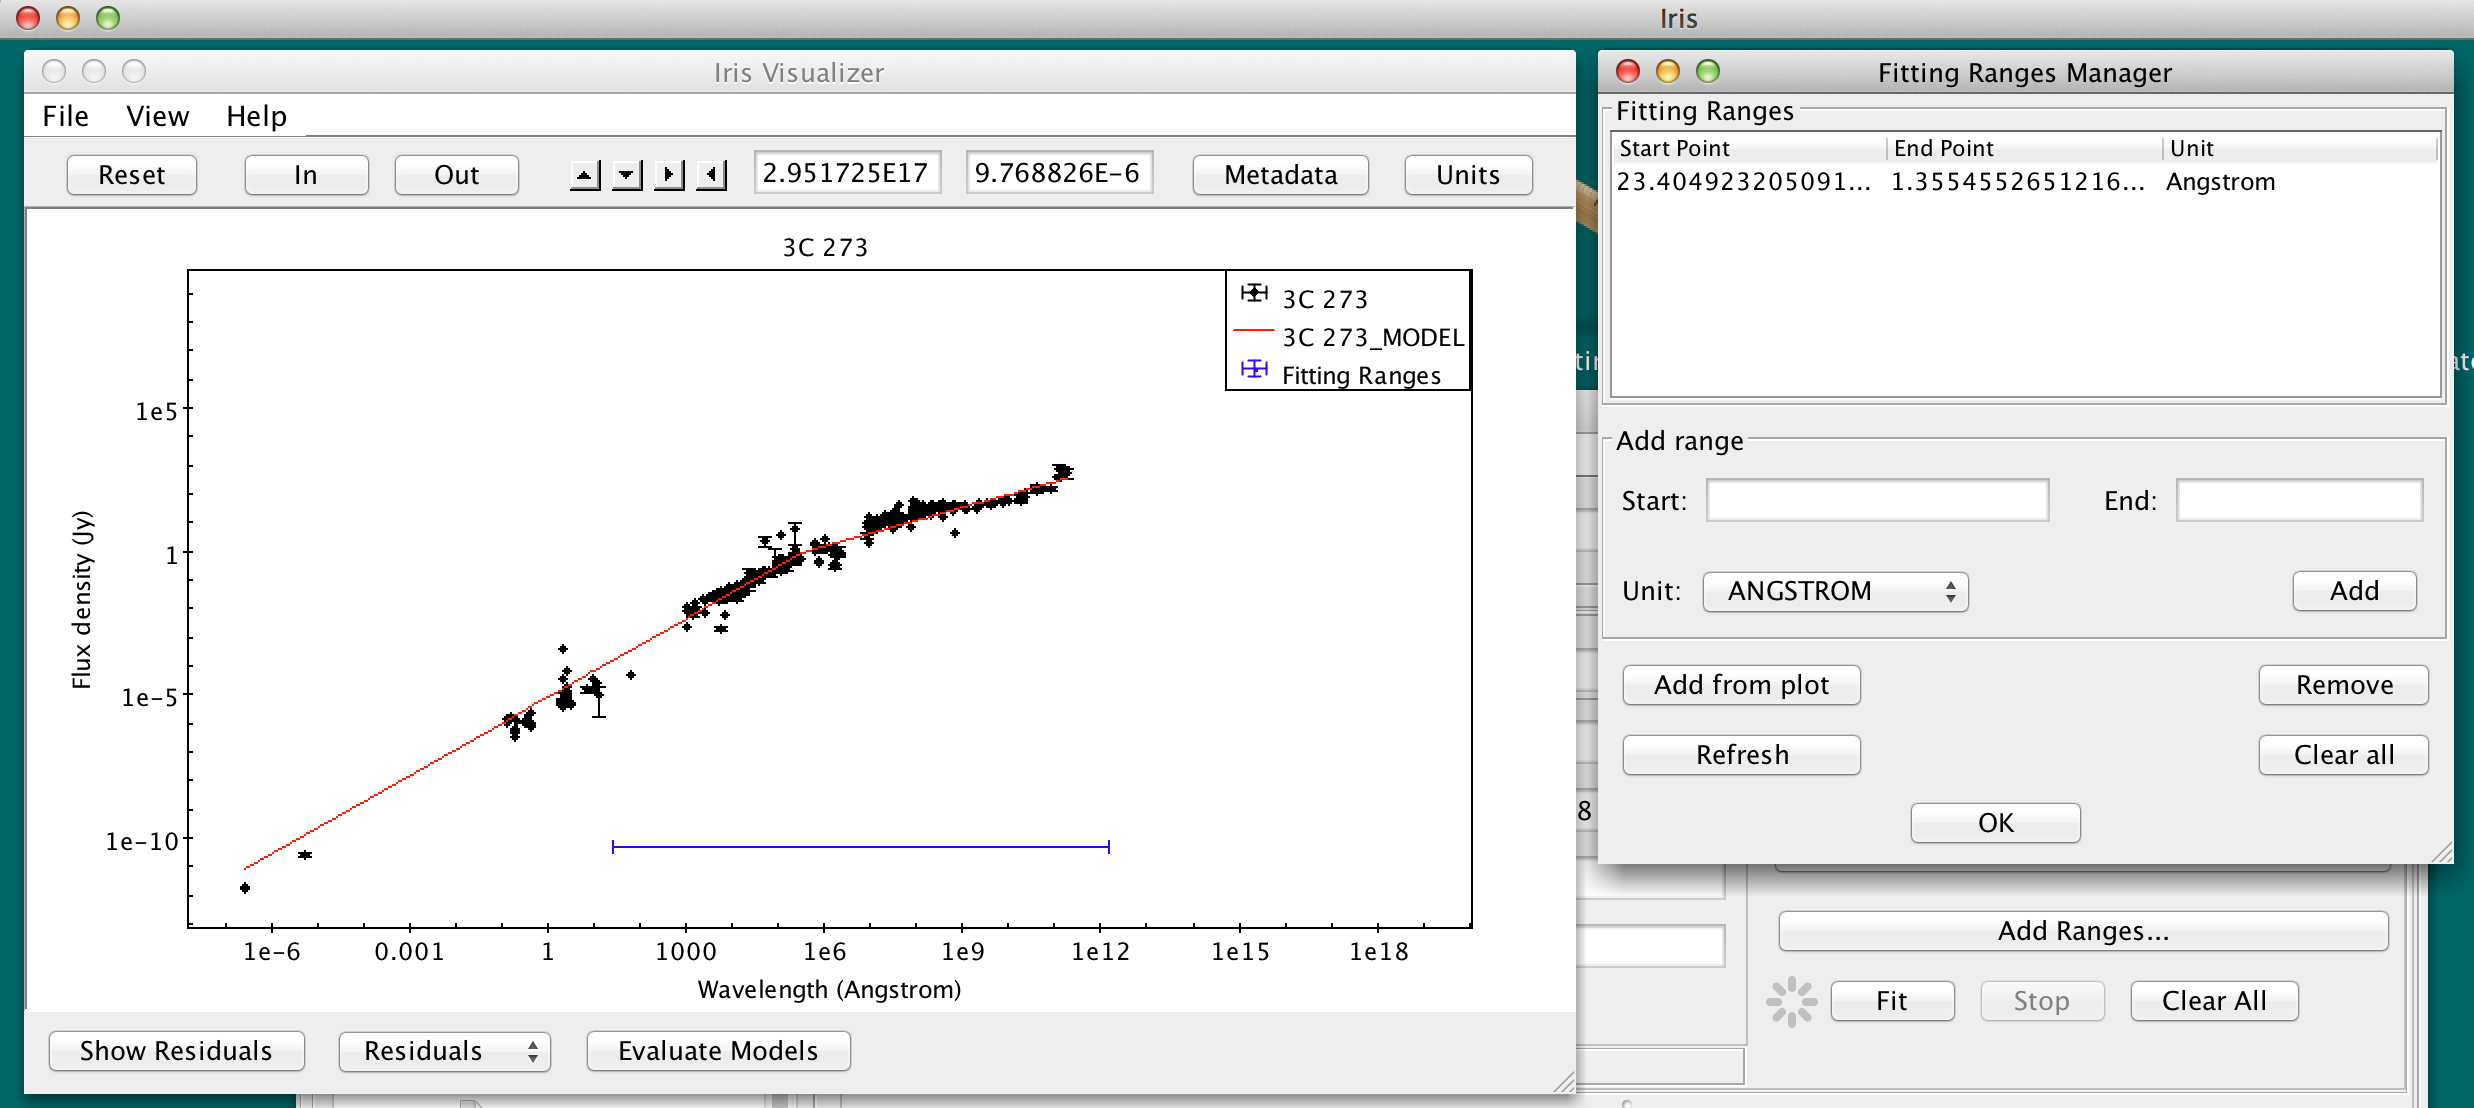
Task: Remove the selected fitting range
Action: (2344, 685)
